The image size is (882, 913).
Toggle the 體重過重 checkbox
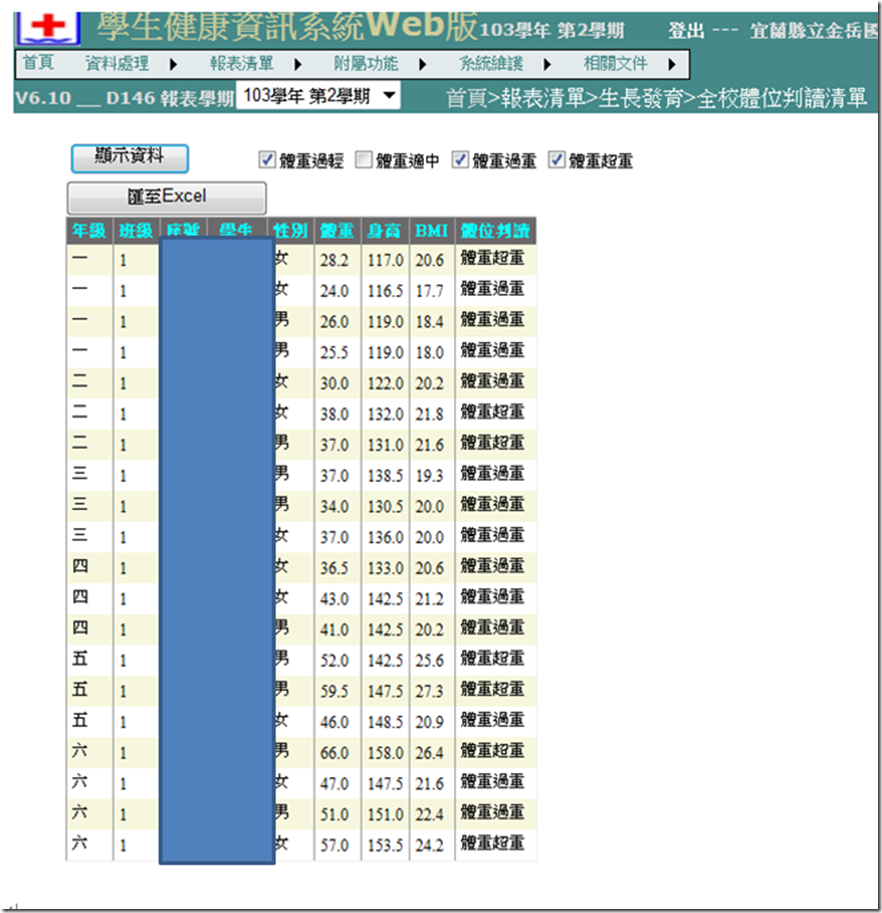point(460,160)
